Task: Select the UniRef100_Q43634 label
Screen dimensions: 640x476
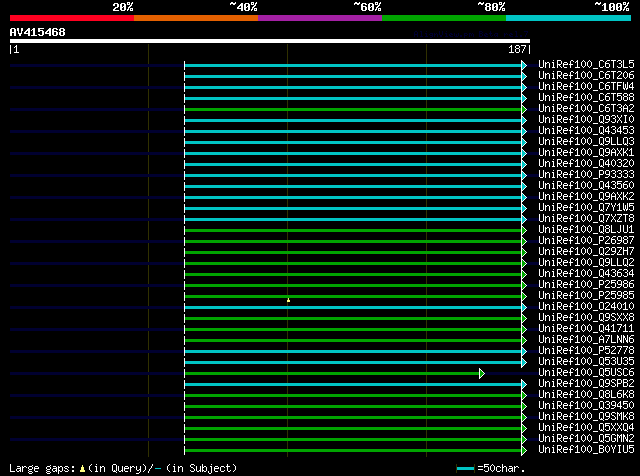Action: coord(586,274)
